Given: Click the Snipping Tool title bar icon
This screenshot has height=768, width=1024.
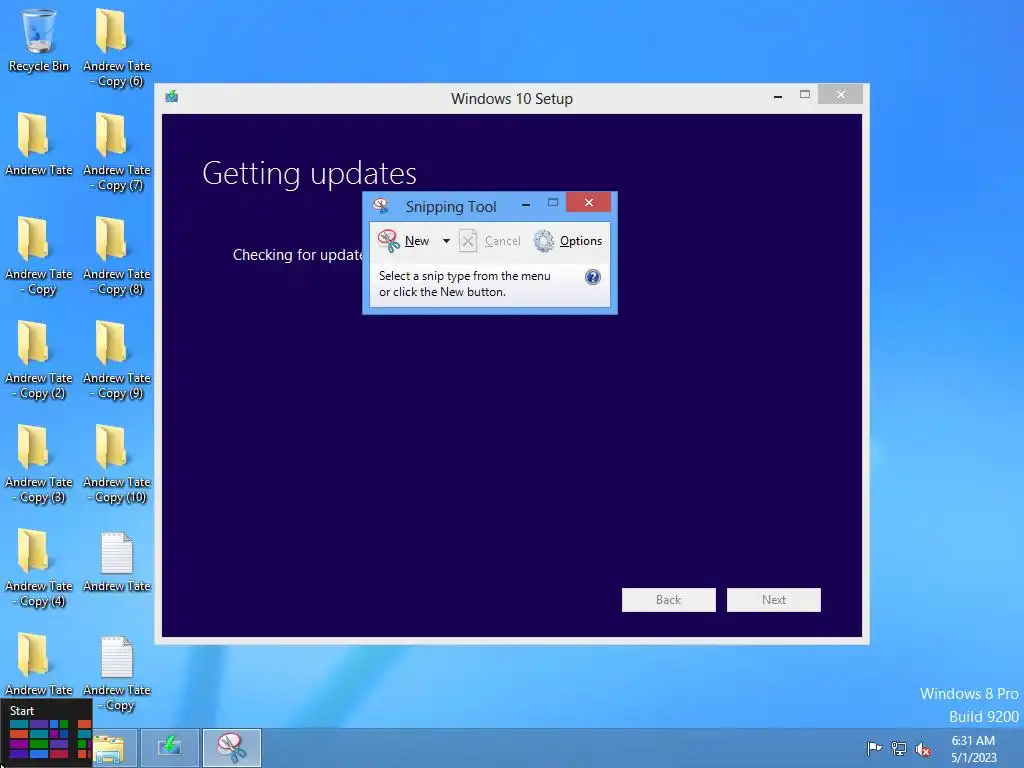Looking at the screenshot, I should pos(381,206).
